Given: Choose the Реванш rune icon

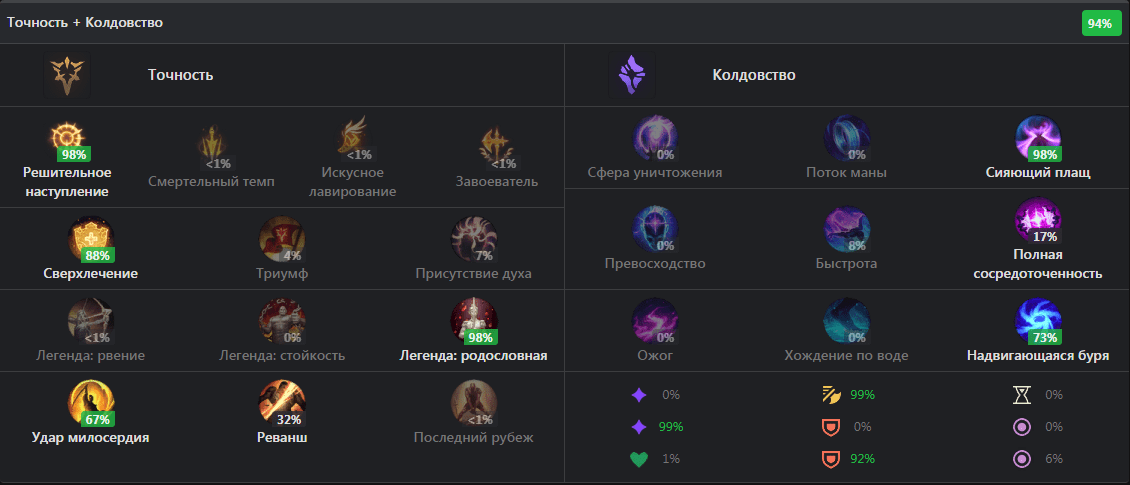Looking at the screenshot, I should (x=282, y=403).
